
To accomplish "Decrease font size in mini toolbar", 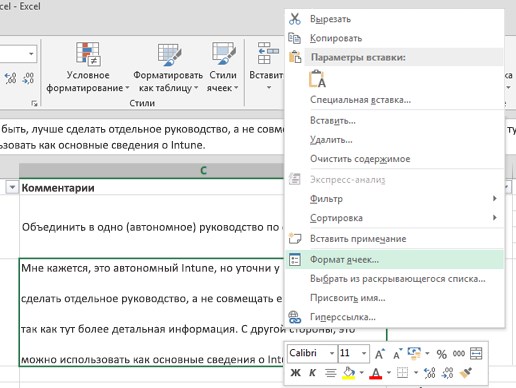I will [397, 354].
